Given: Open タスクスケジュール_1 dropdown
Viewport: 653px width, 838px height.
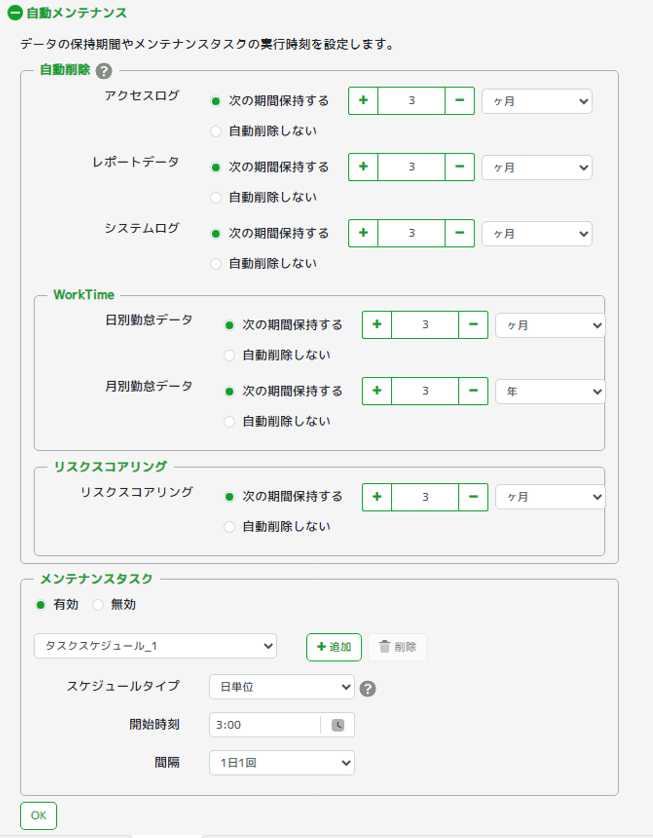Looking at the screenshot, I should pyautogui.click(x=156, y=646).
